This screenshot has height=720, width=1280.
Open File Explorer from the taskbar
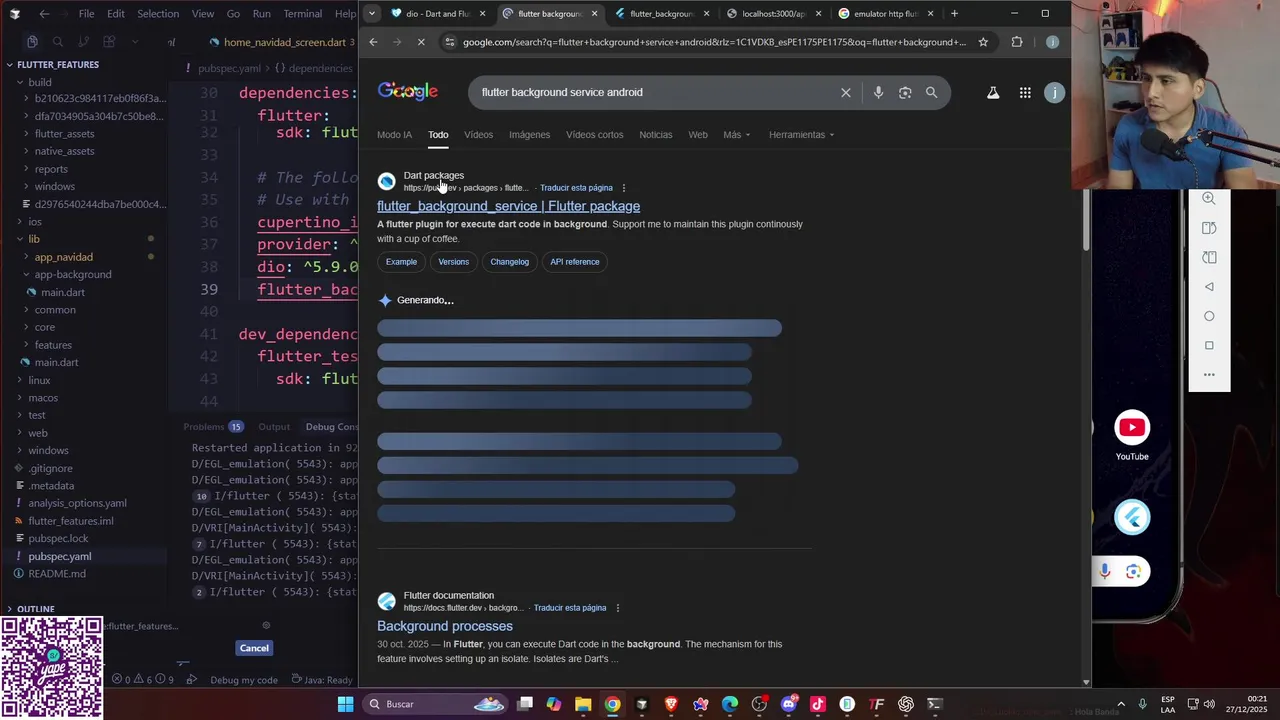pyautogui.click(x=583, y=704)
